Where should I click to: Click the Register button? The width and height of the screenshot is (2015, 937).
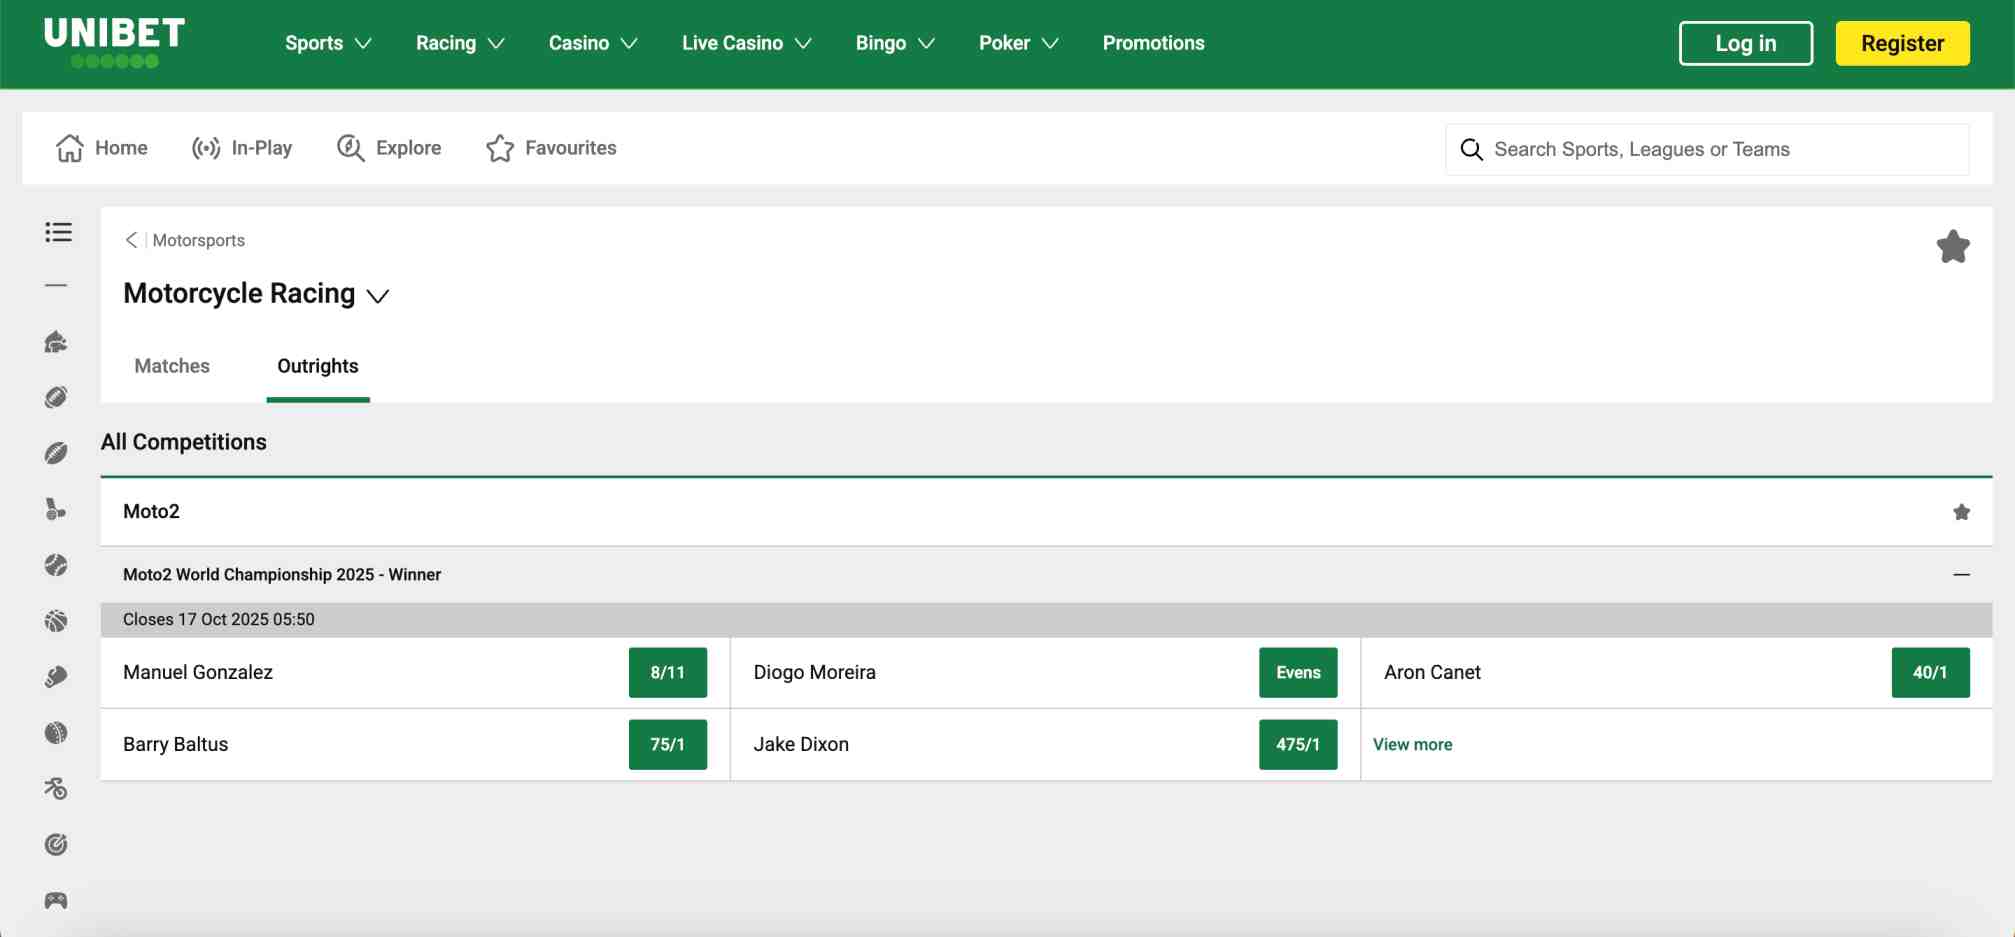pos(1901,43)
